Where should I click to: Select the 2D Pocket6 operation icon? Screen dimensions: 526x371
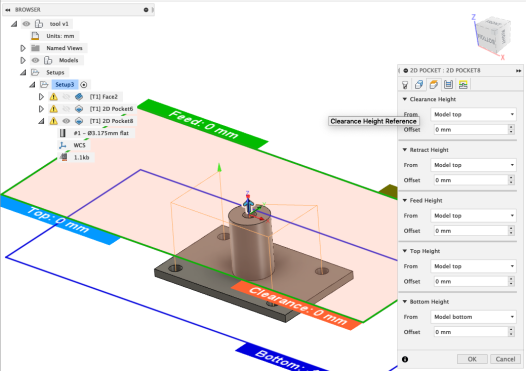[79, 109]
